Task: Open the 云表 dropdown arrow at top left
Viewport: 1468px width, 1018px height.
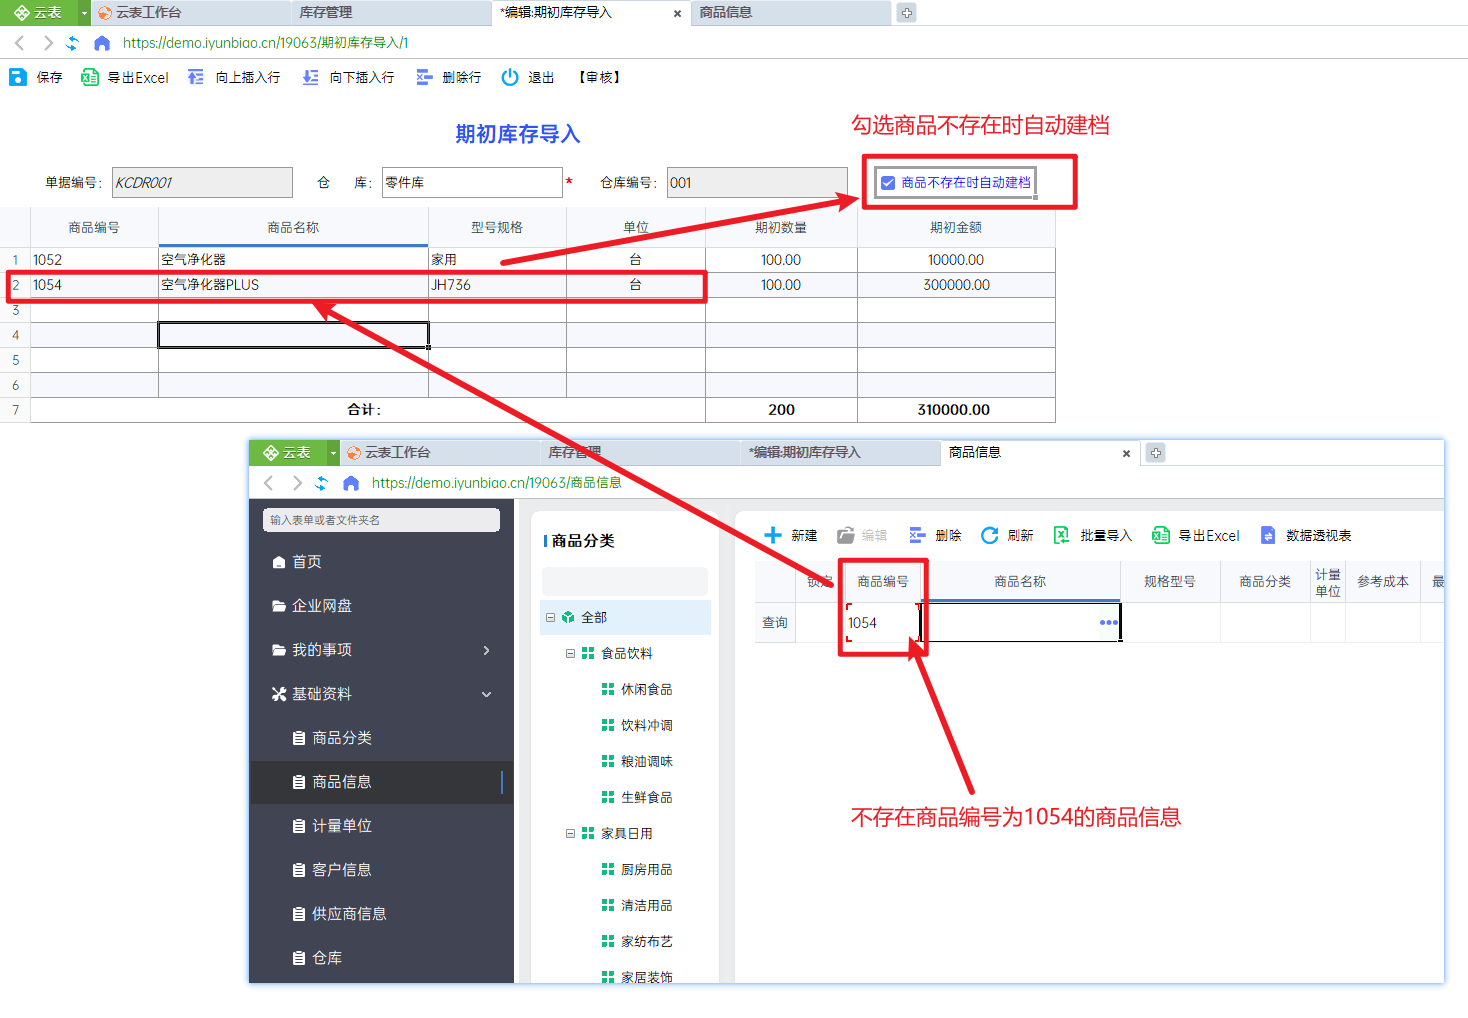Action: (x=84, y=13)
